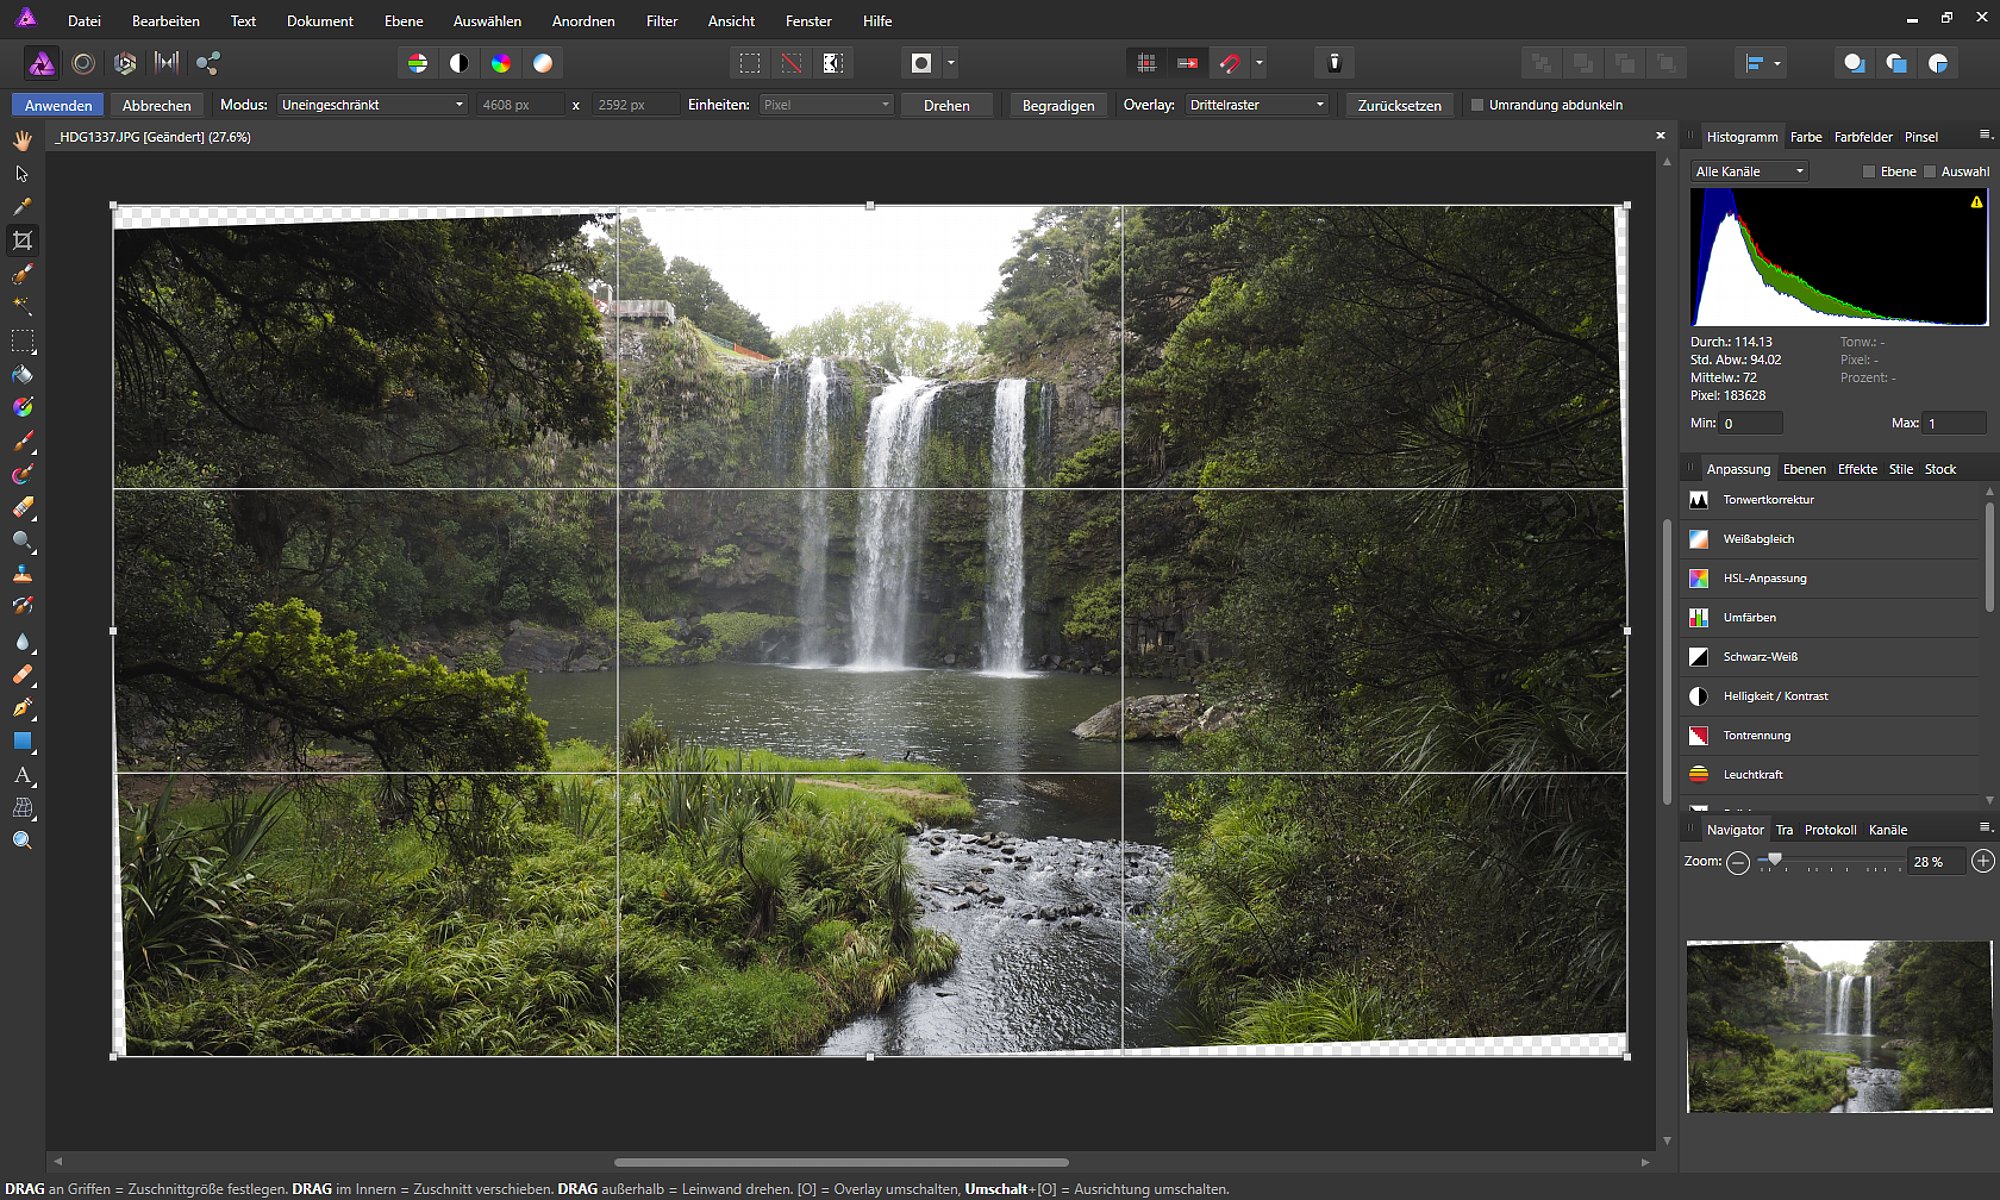
Task: Expand the Alle Kanäle channel dropdown
Action: [1750, 172]
